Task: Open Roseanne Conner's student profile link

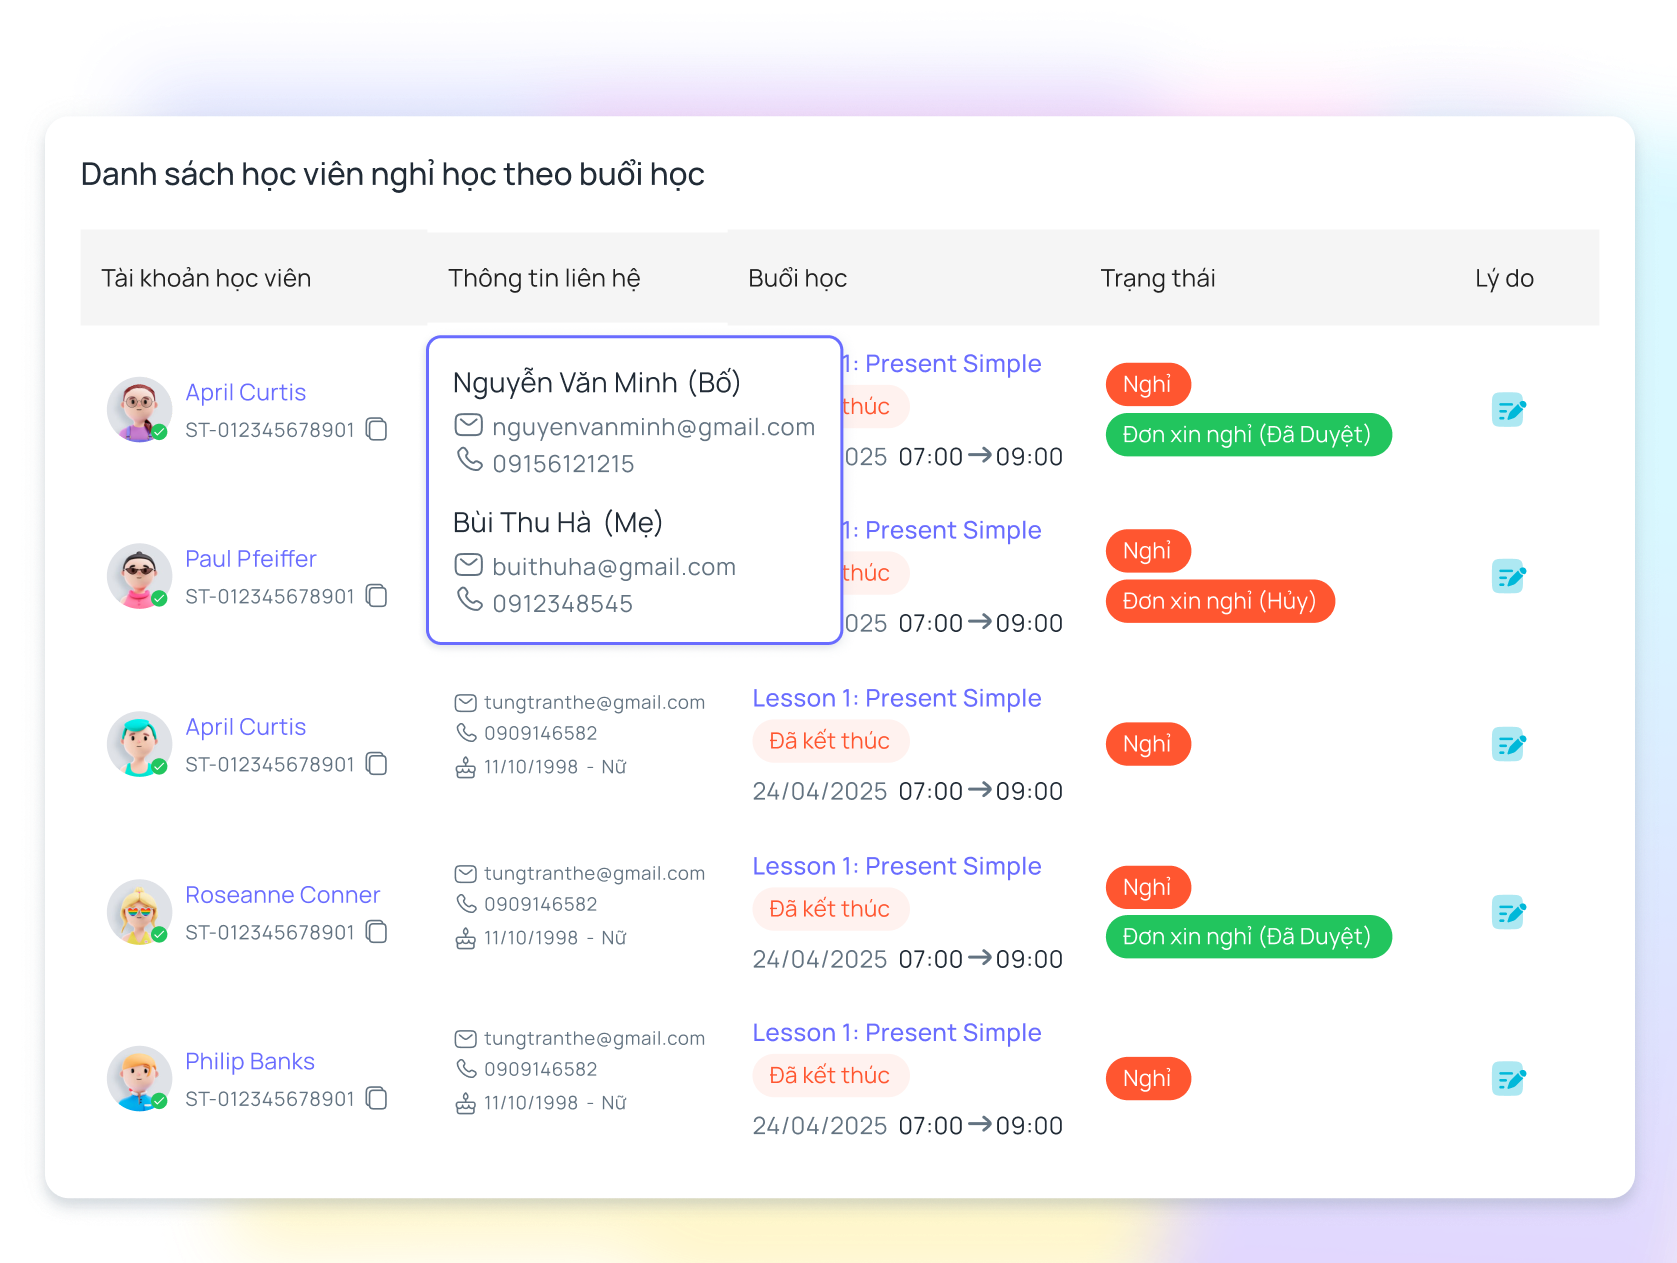Action: tap(282, 895)
